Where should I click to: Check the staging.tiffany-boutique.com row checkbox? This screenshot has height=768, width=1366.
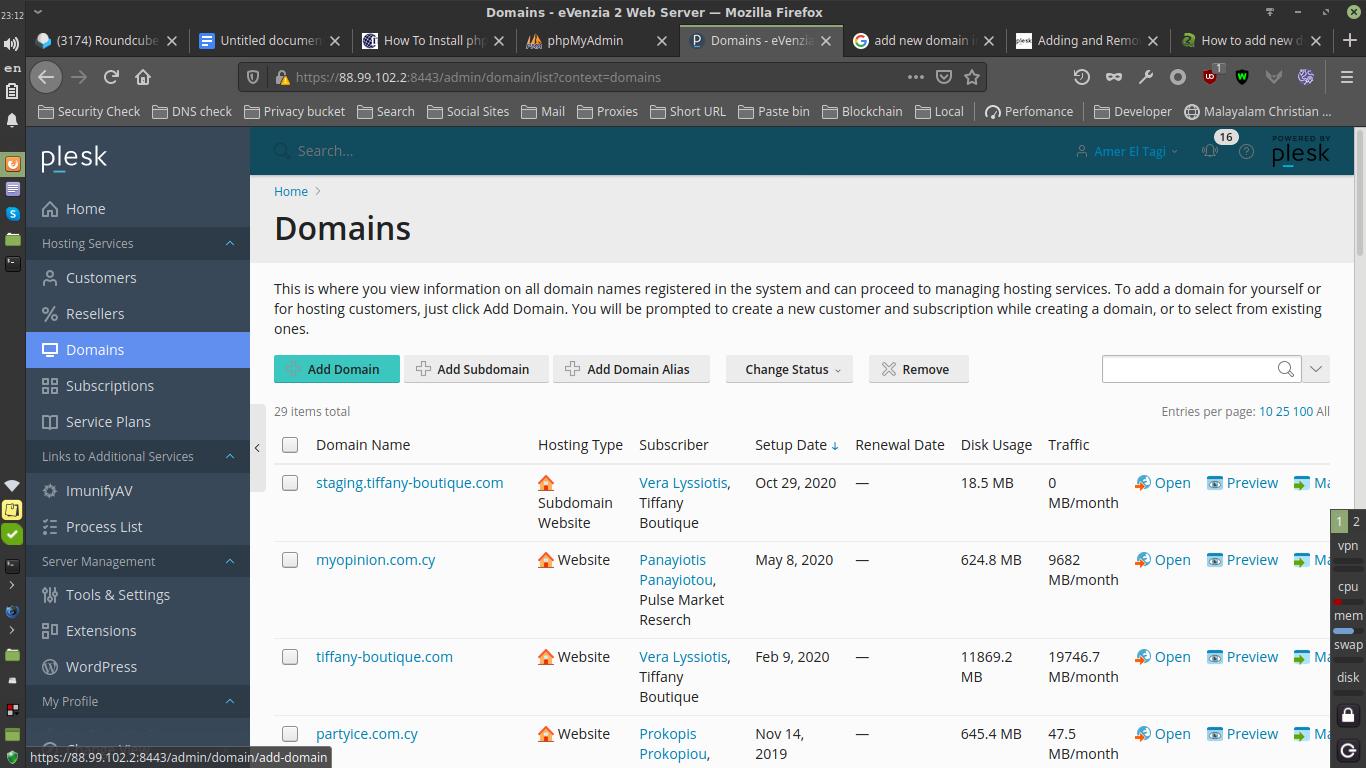point(290,483)
